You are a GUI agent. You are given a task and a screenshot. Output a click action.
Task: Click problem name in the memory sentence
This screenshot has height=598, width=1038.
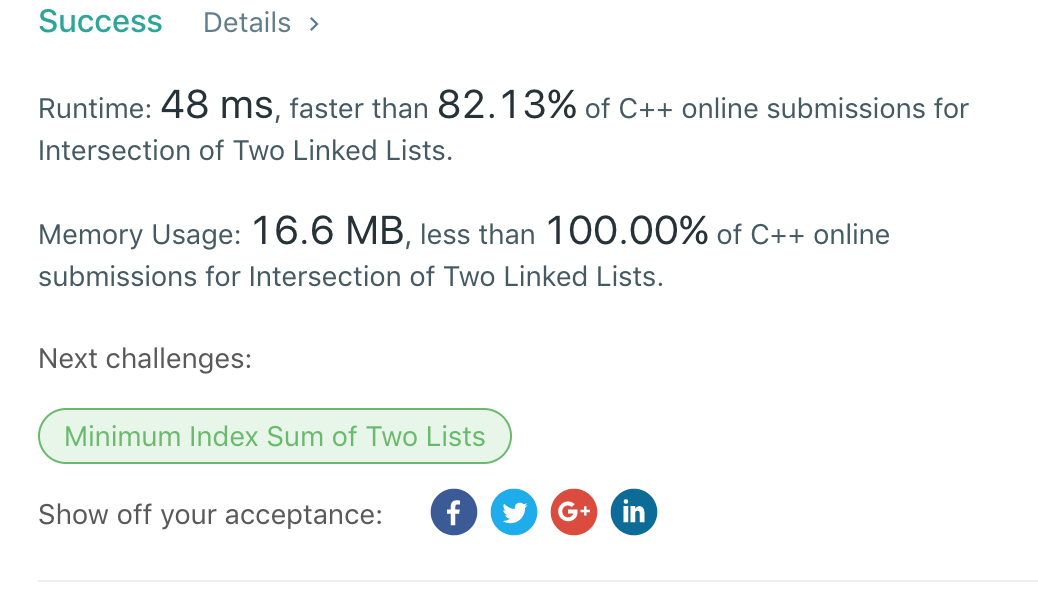coord(455,277)
